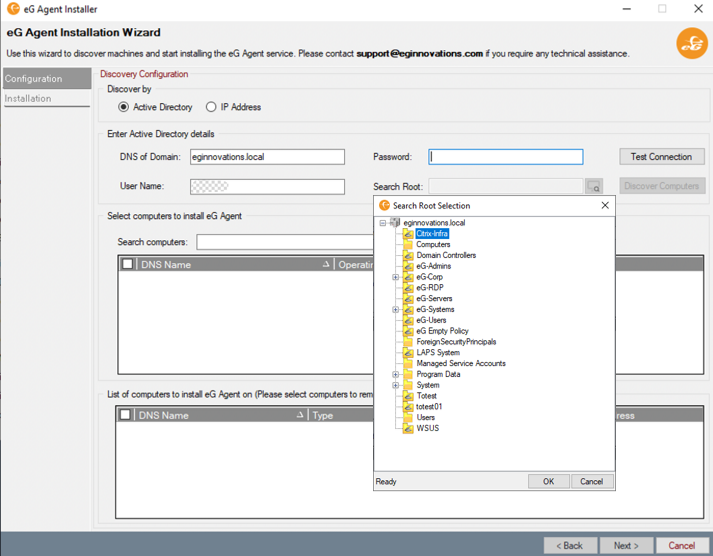Click the Search computers input field
The image size is (713, 556).
tap(285, 242)
